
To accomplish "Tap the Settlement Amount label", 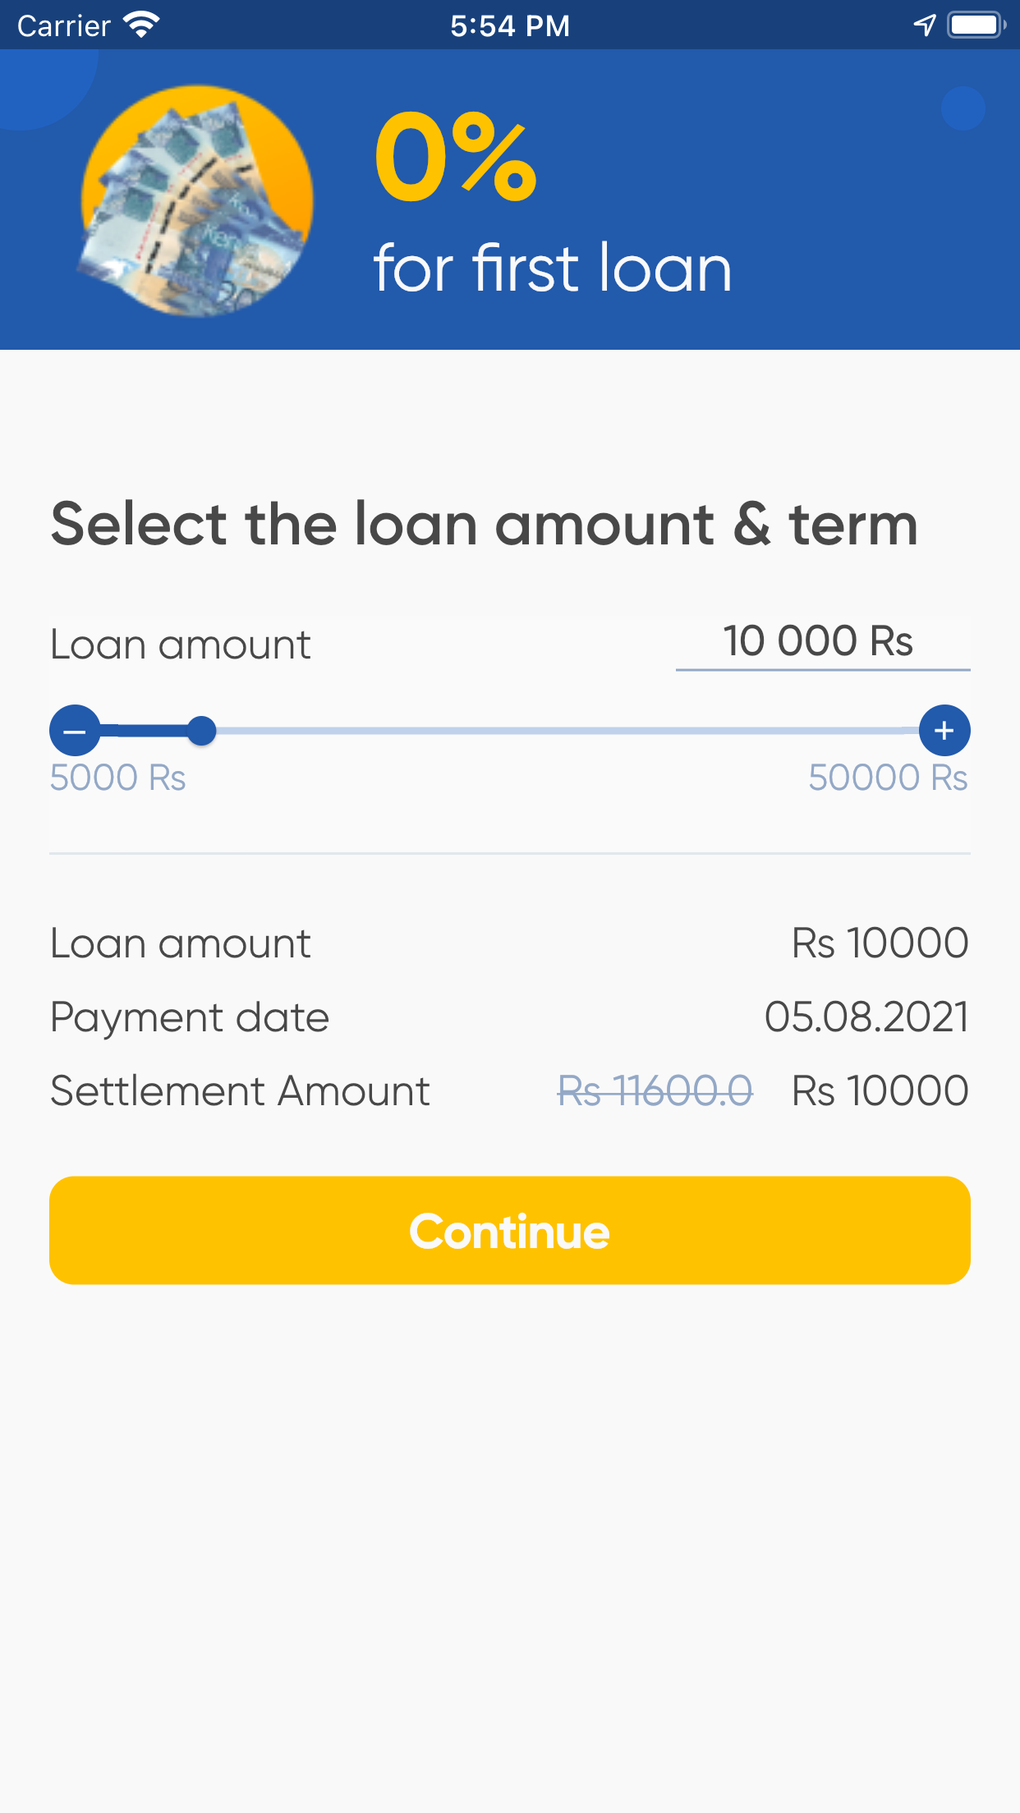I will point(240,1091).
